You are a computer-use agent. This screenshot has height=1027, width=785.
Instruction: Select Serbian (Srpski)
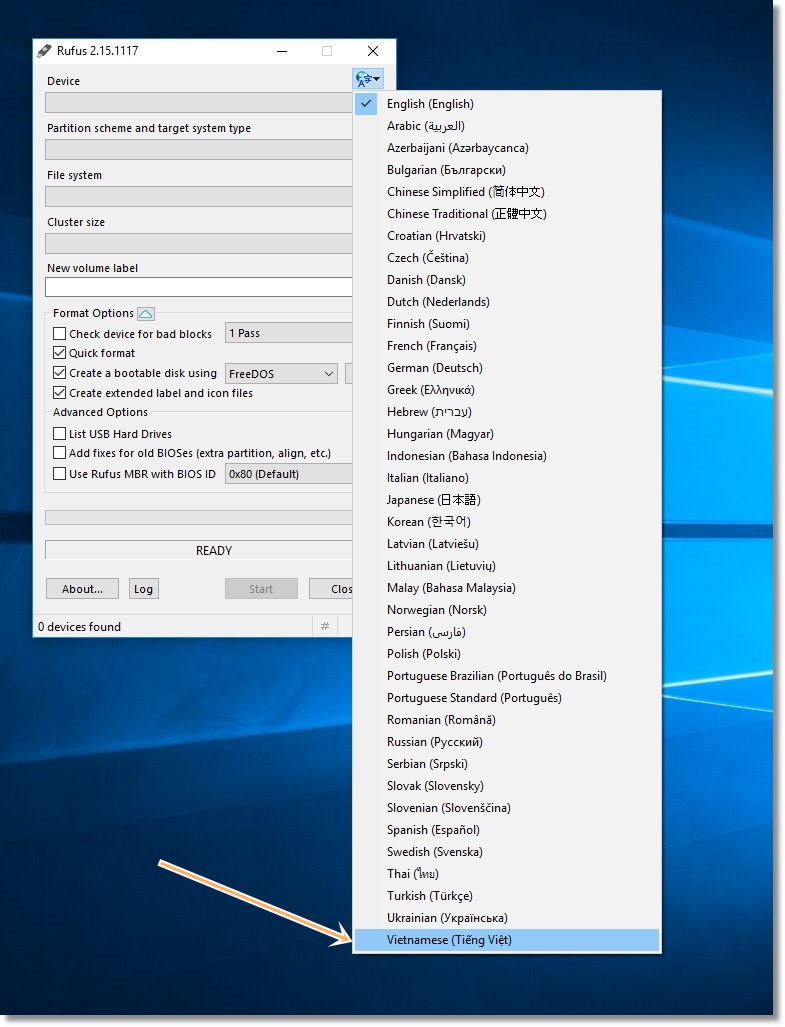pyautogui.click(x=507, y=764)
